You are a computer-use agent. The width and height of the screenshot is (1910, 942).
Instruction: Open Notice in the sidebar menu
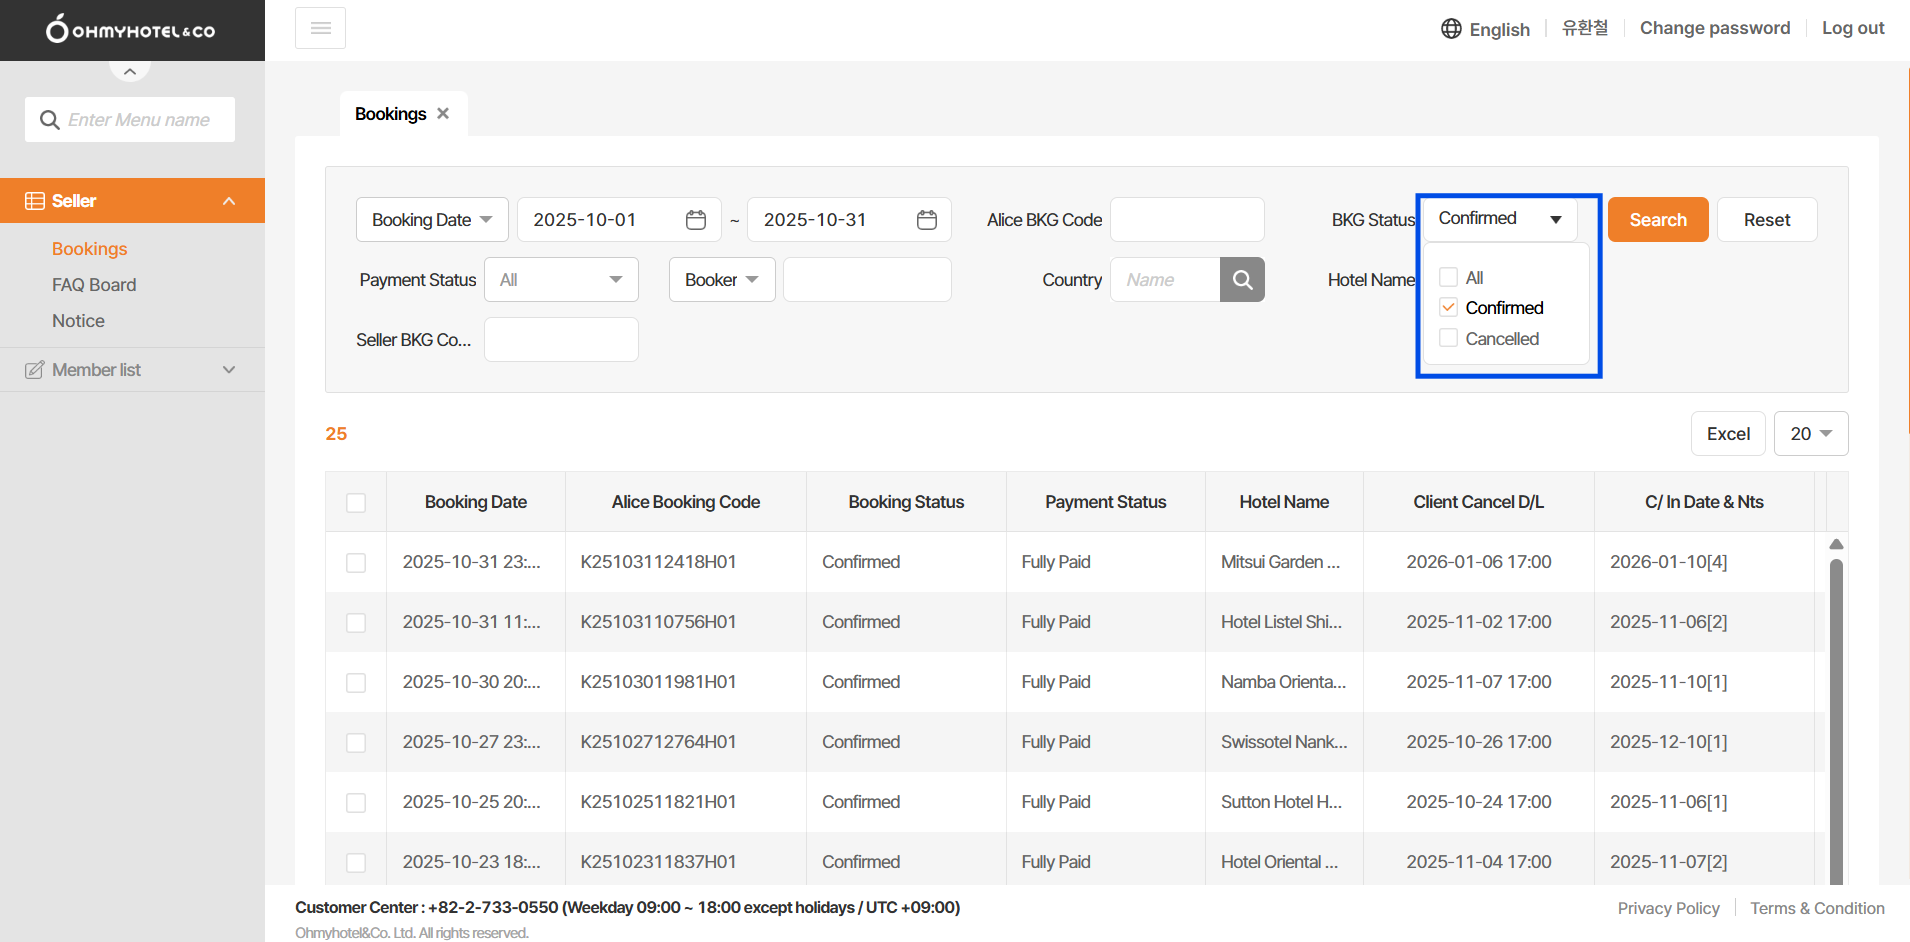[78, 321]
